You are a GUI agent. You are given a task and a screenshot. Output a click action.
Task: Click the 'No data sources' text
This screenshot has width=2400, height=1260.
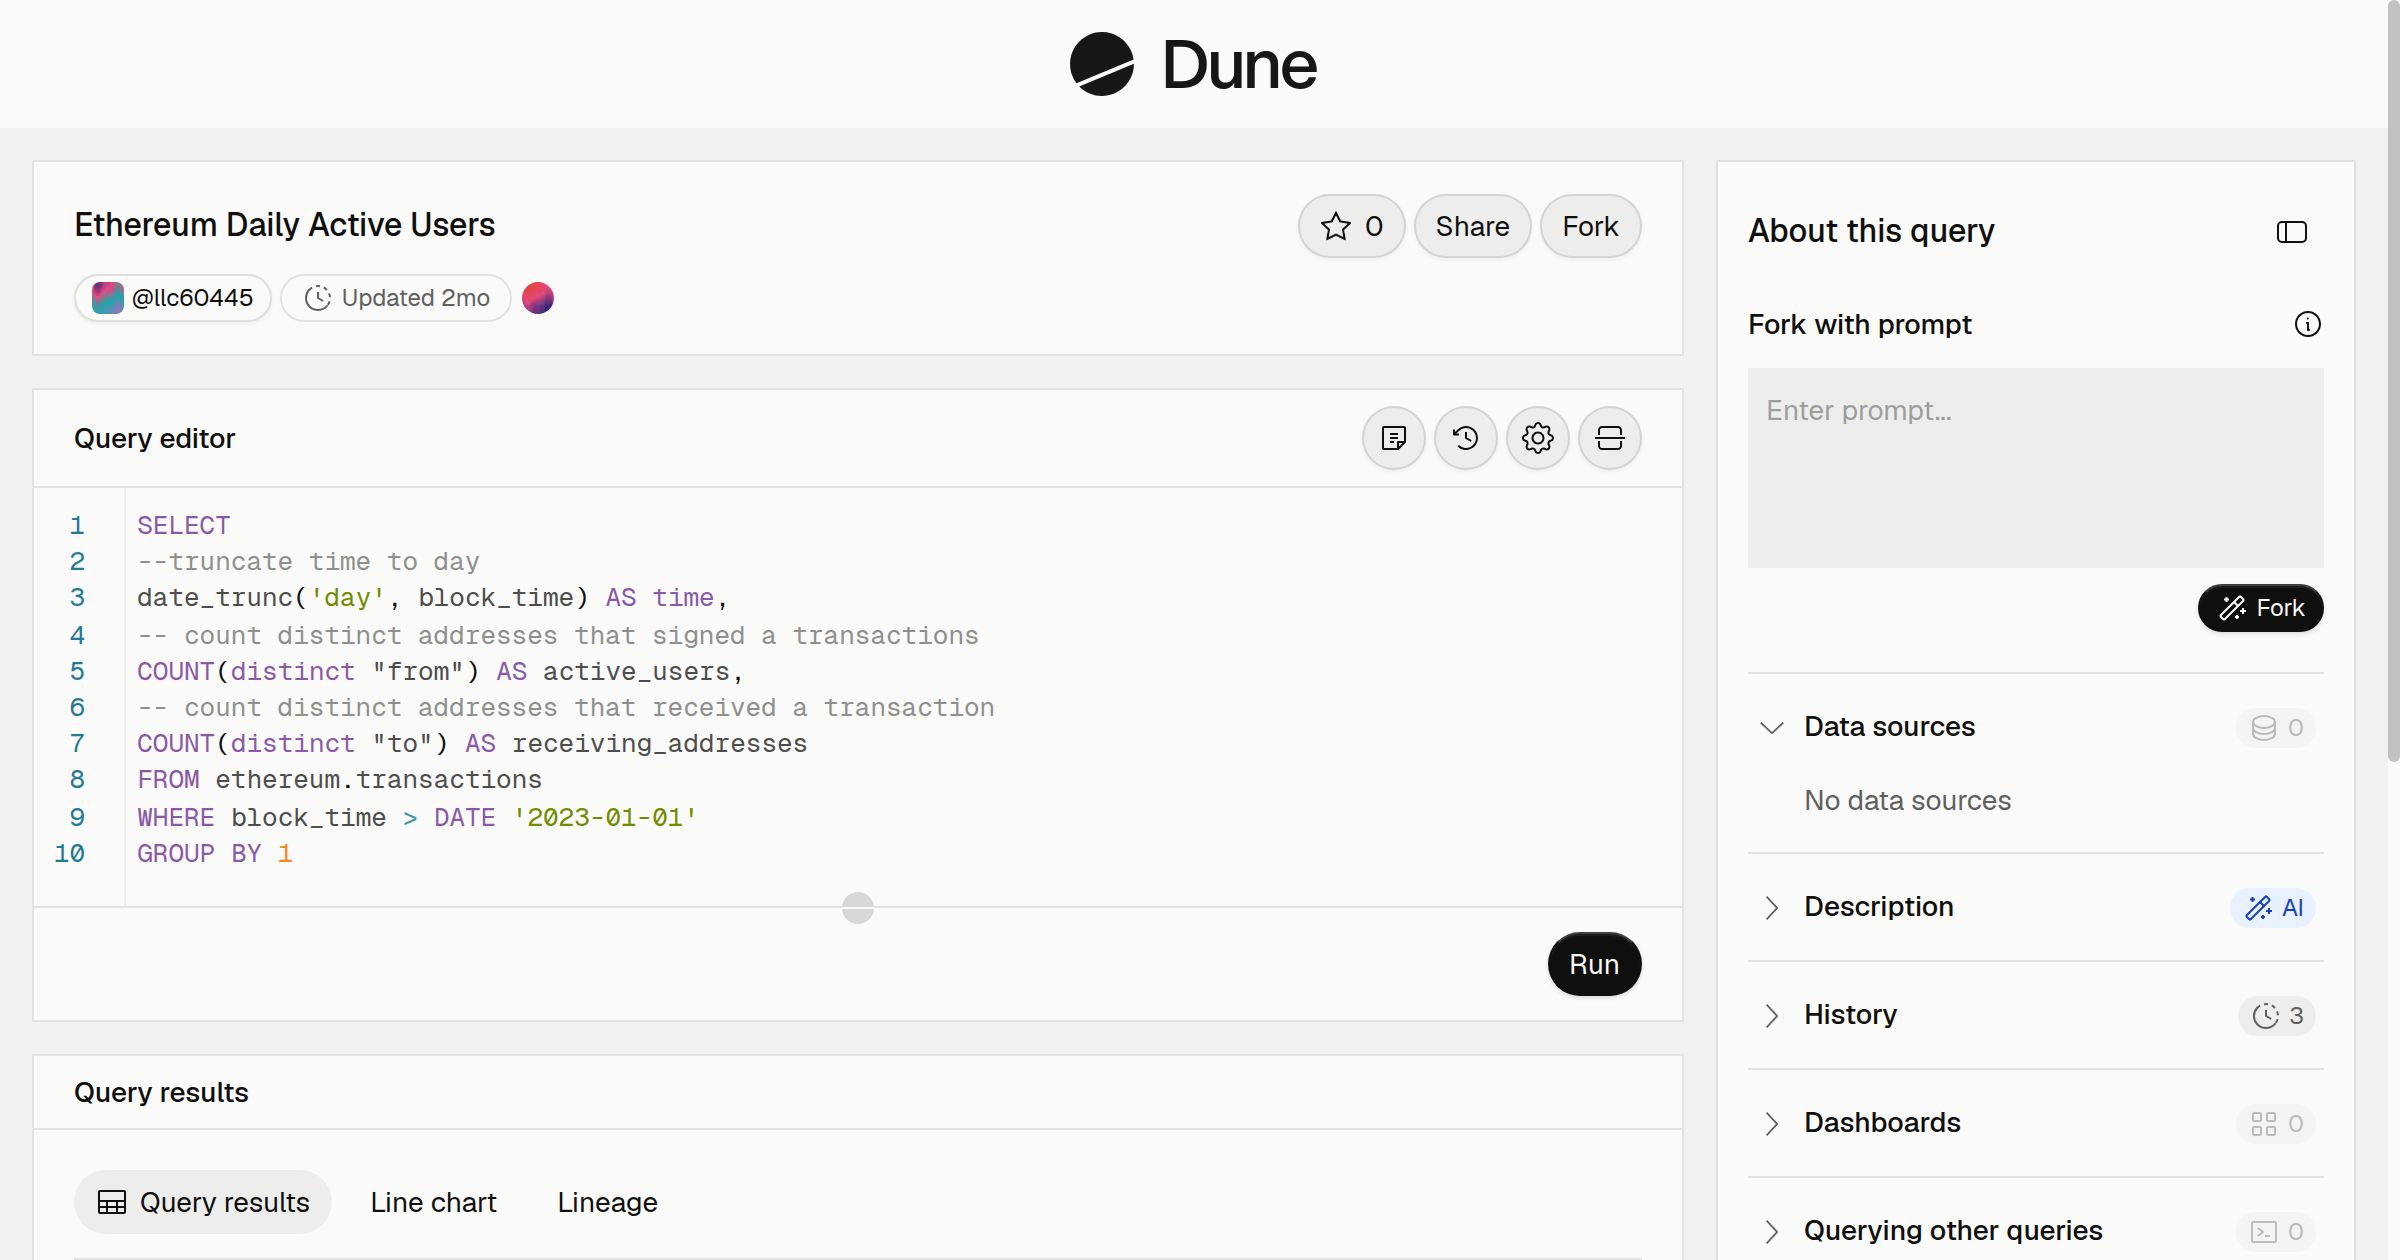[x=1907, y=800]
